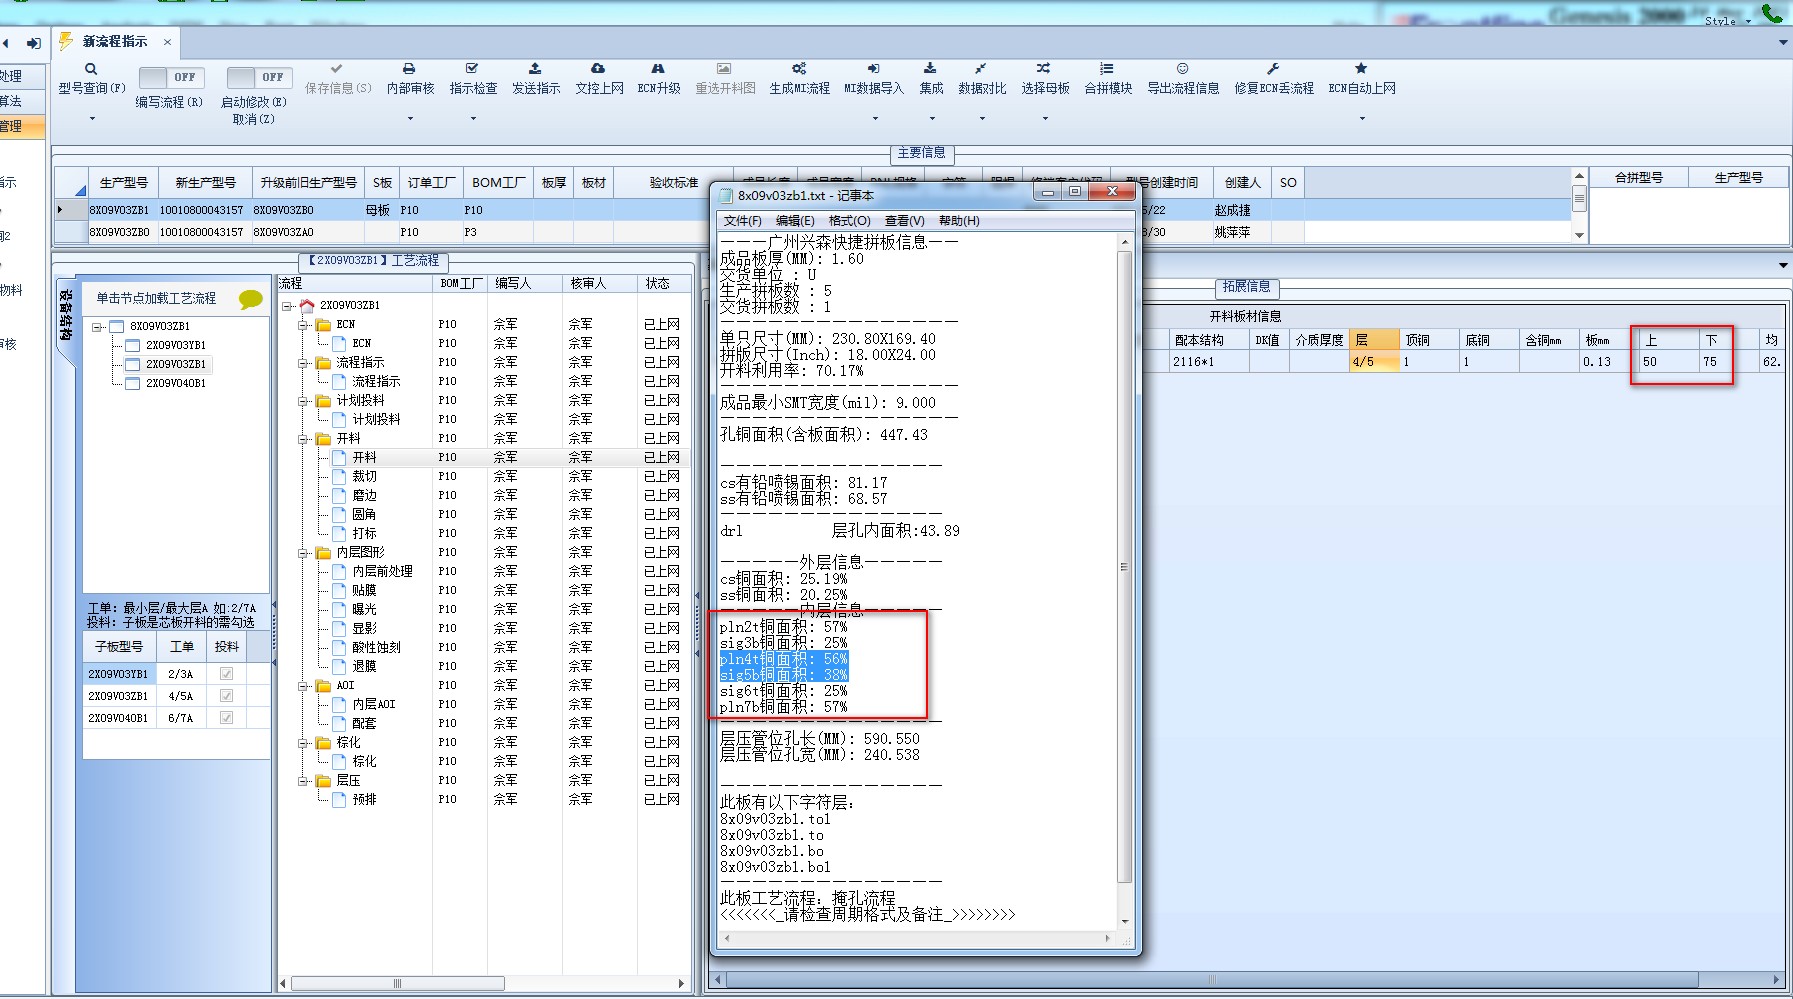Click the left-arrow icon beside the tab strip
The height and width of the screenshot is (999, 1793).
click(5, 43)
